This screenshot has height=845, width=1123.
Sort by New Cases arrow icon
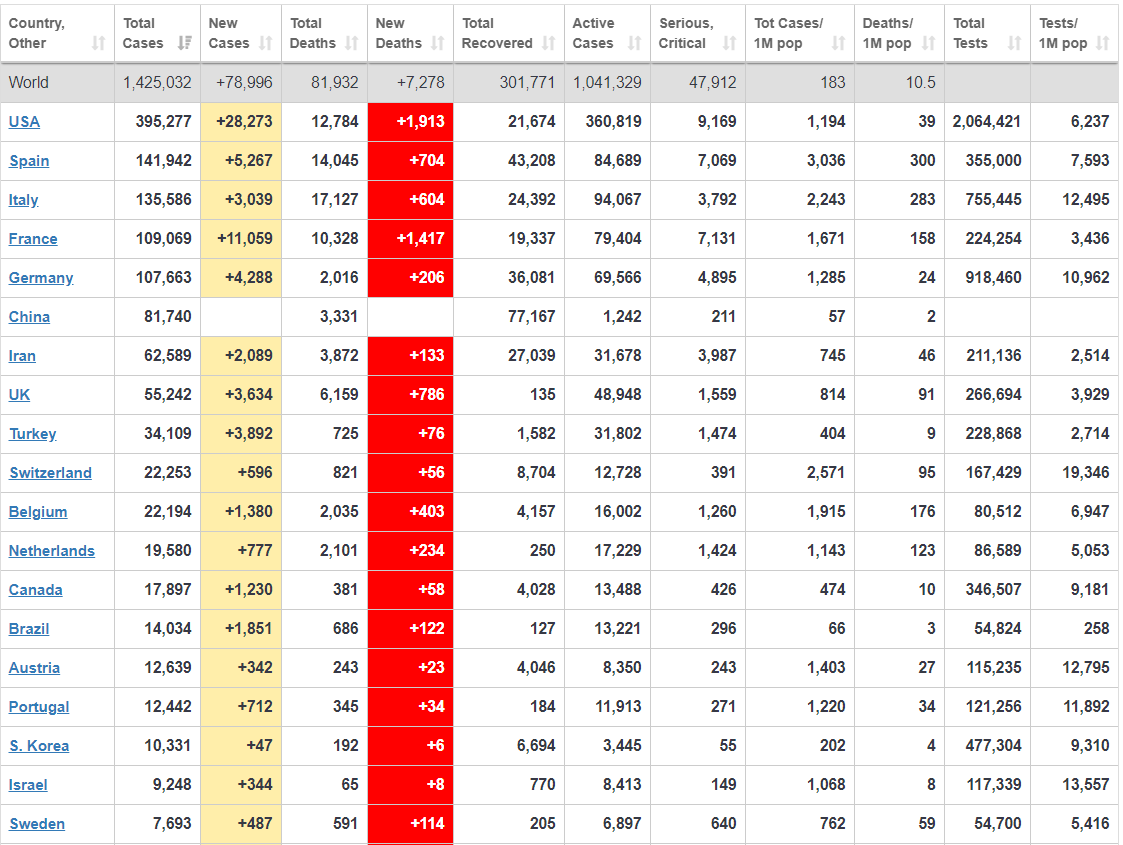click(x=265, y=43)
